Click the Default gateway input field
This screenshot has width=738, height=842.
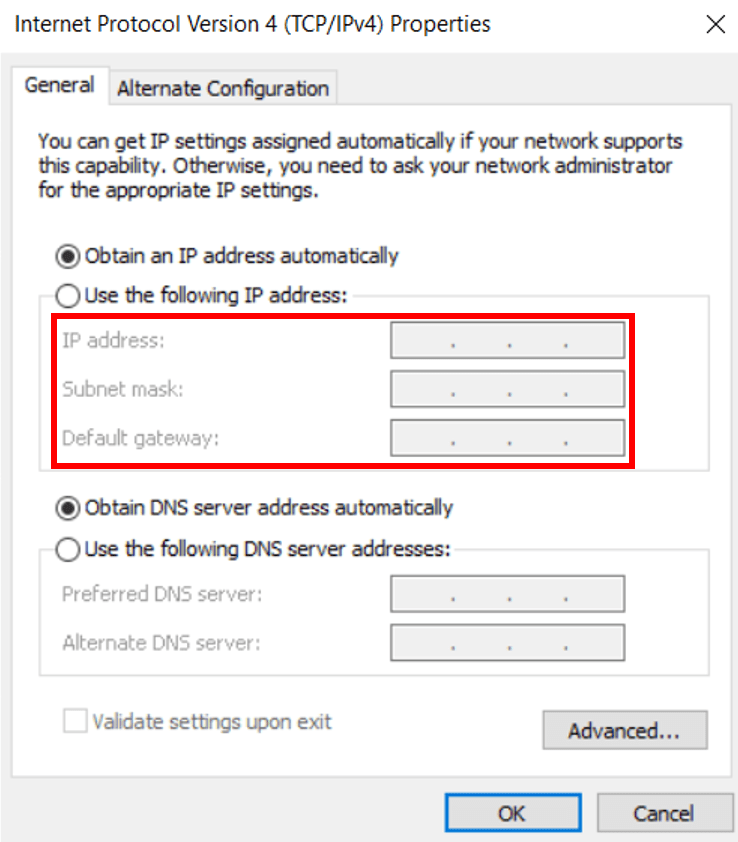point(508,438)
